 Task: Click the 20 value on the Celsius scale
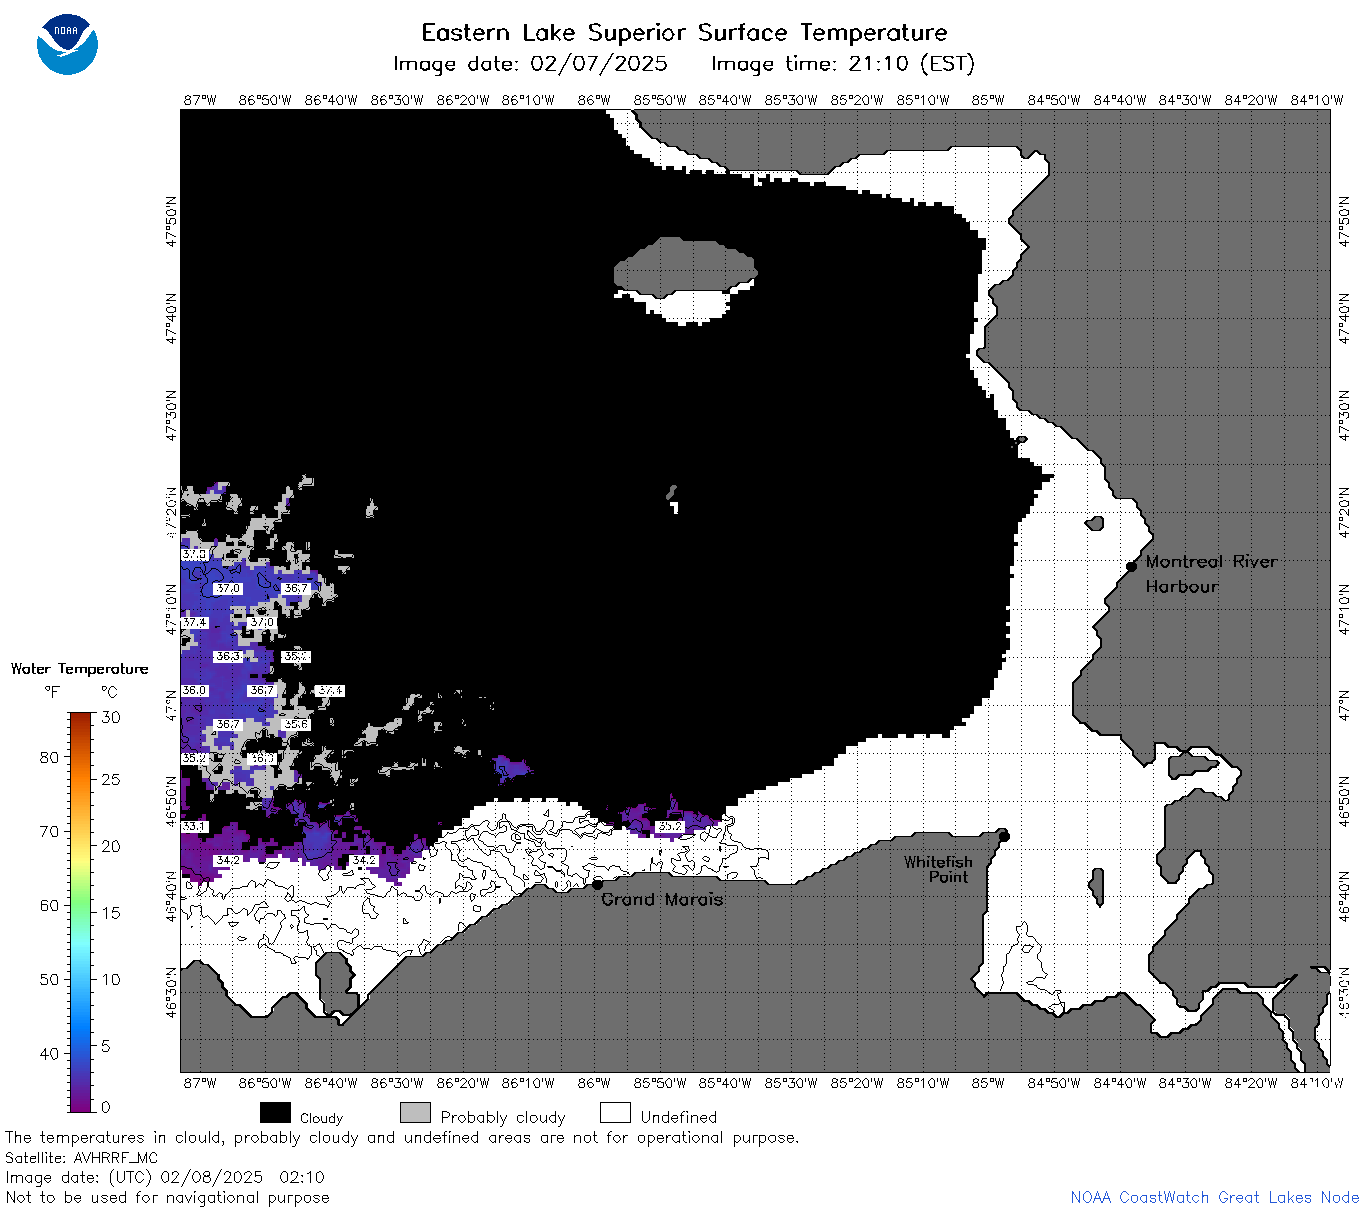pos(111,846)
